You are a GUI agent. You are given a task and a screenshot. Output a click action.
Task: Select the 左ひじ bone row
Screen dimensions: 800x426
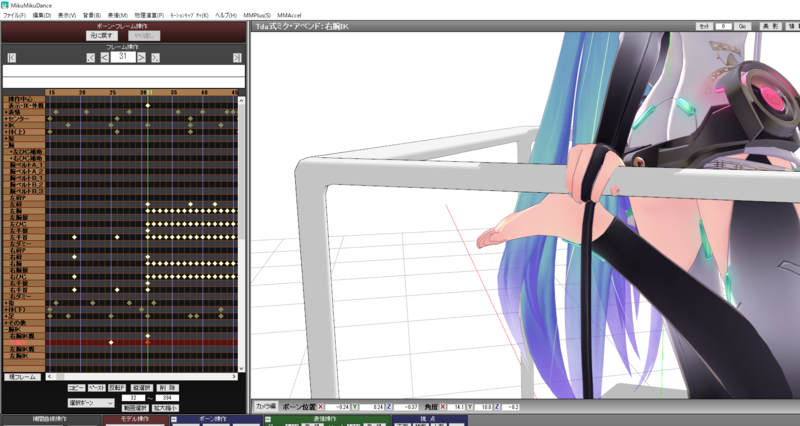point(24,224)
